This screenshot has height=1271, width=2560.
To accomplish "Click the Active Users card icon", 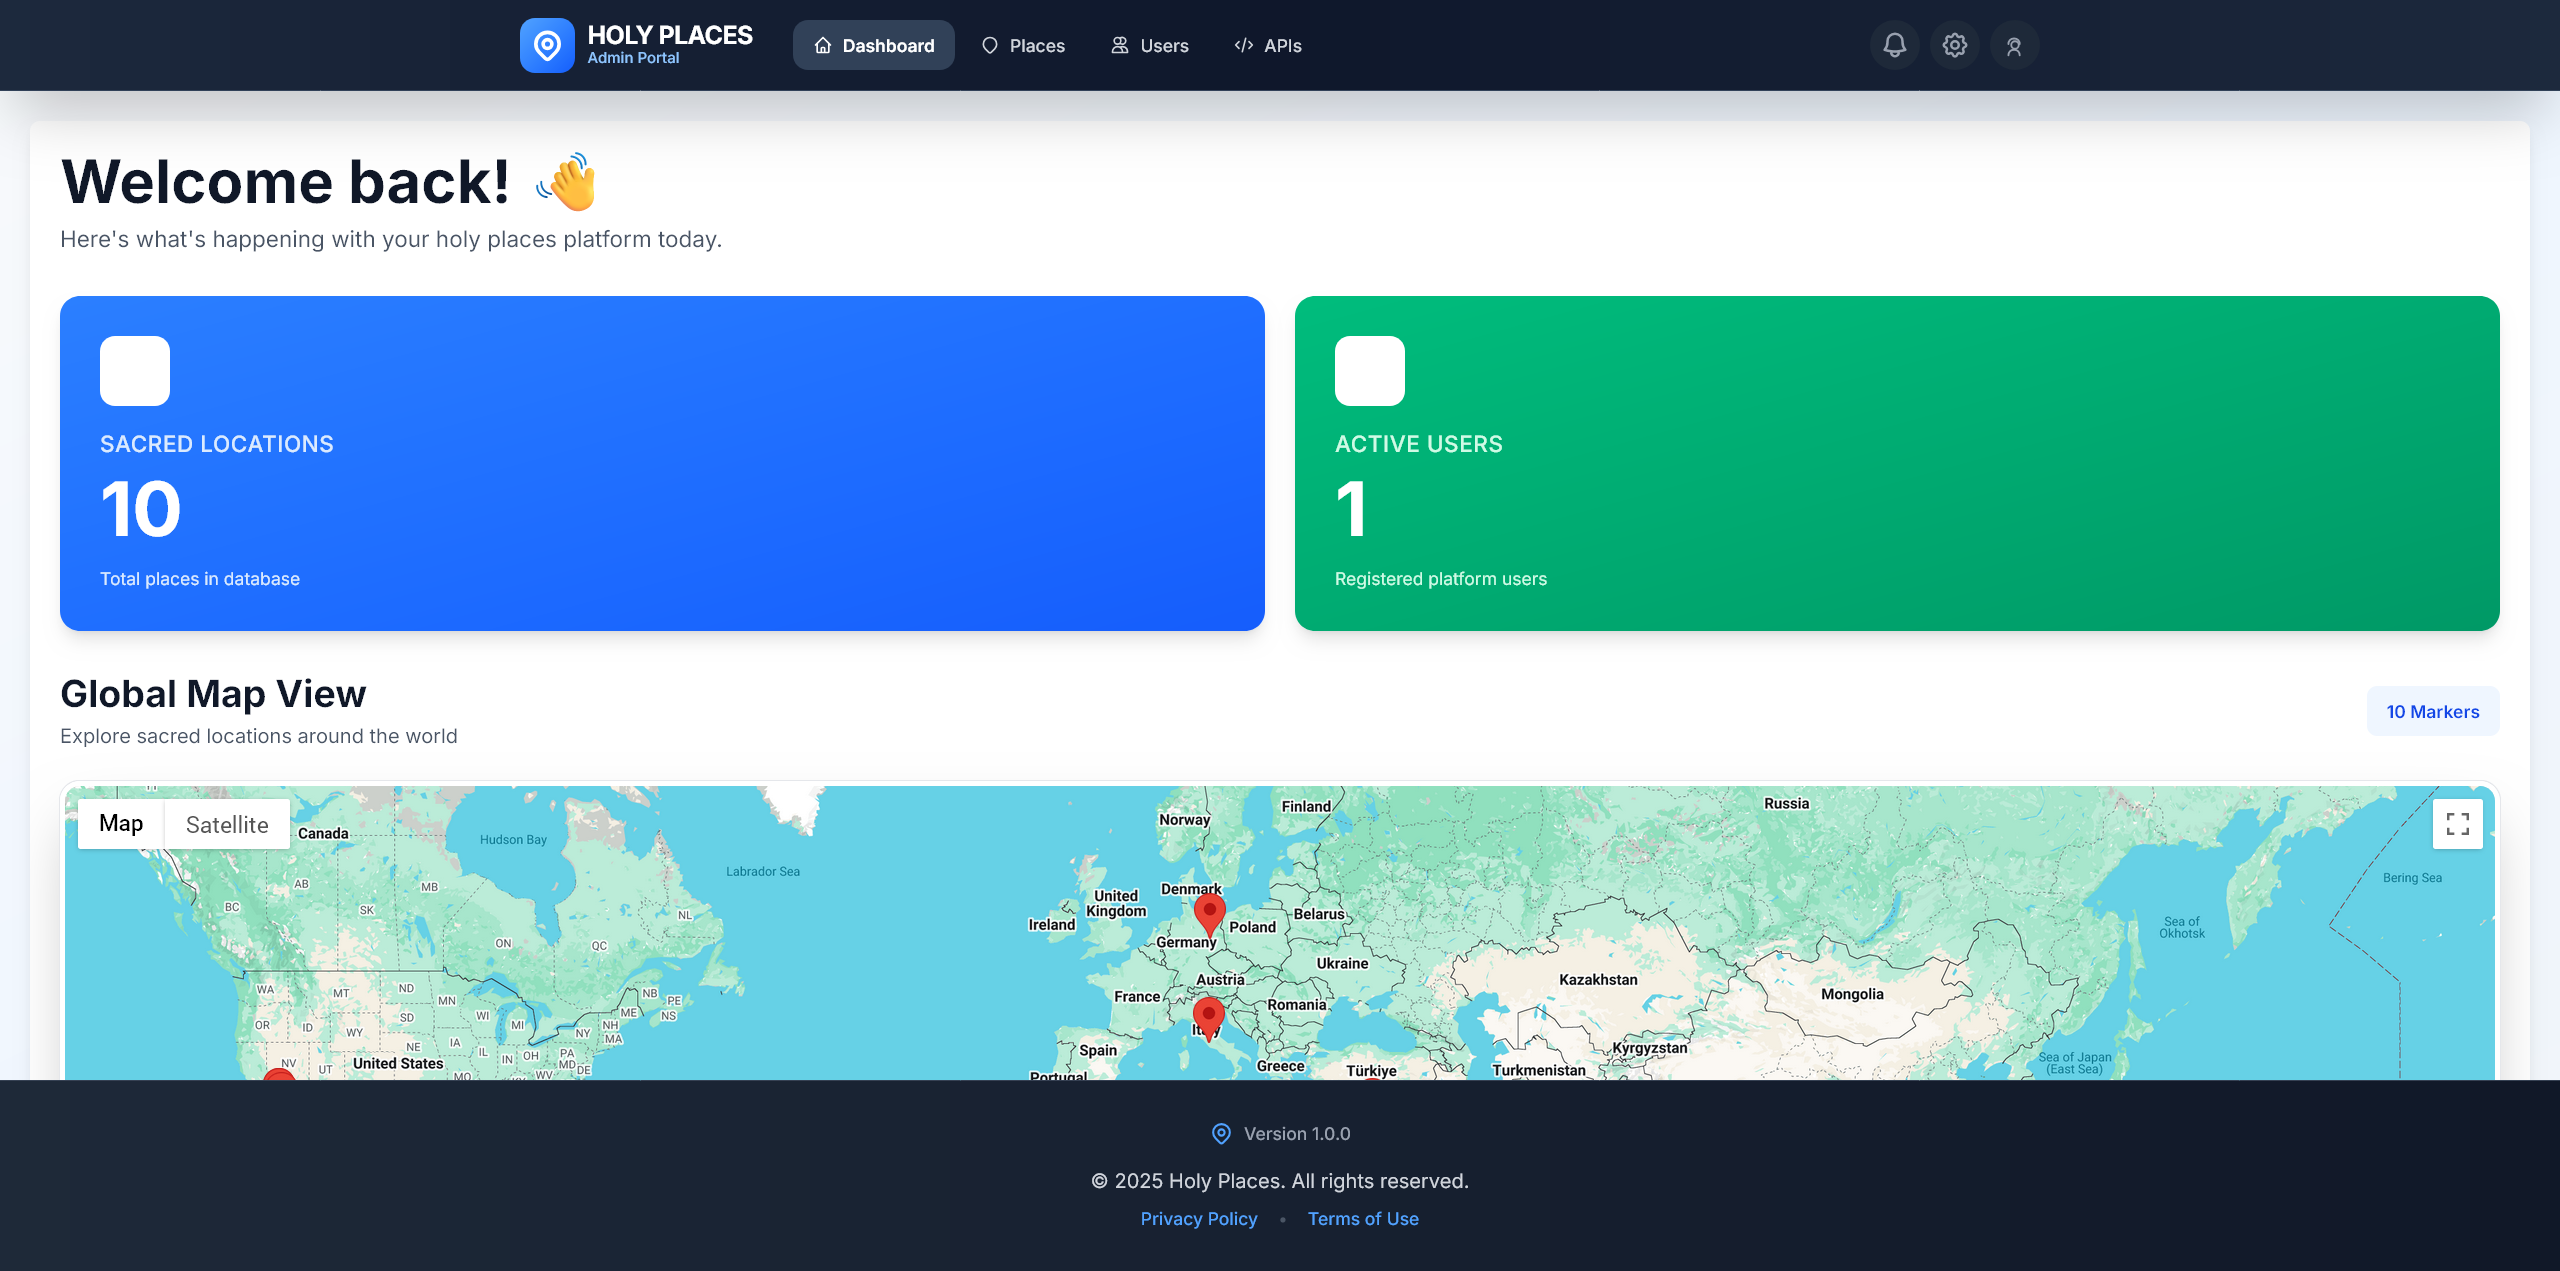I will tap(1369, 371).
